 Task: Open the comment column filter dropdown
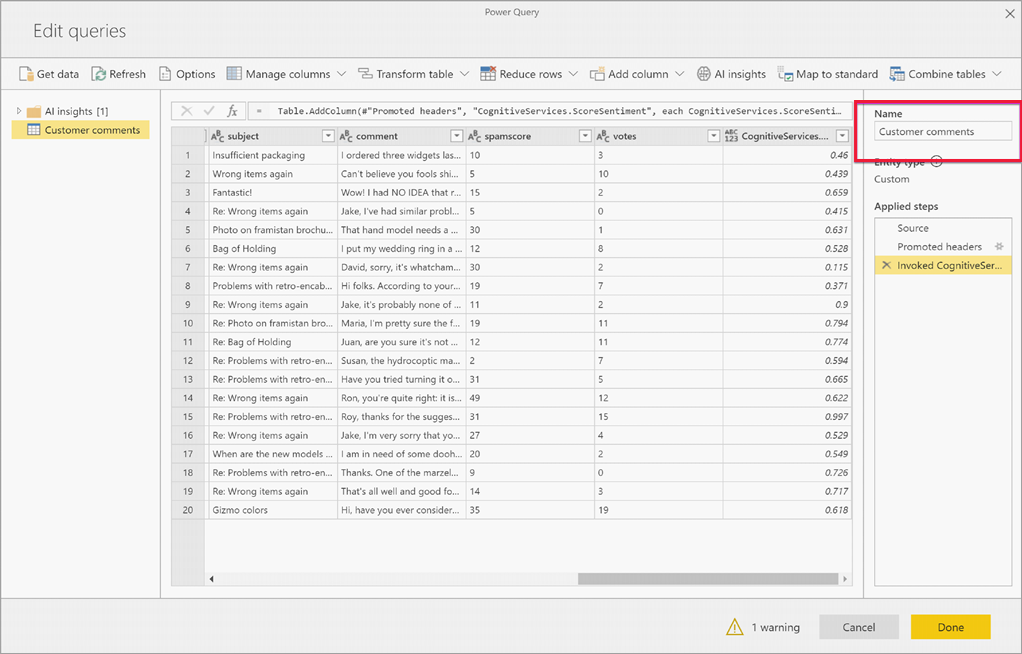click(456, 136)
